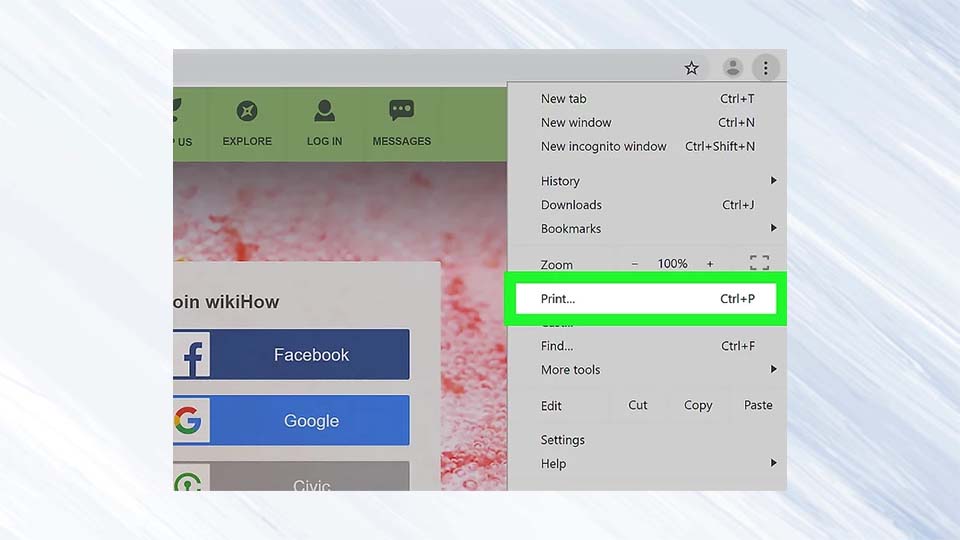Image resolution: width=960 pixels, height=540 pixels.
Task: Expand the History submenu arrow
Action: (x=773, y=180)
